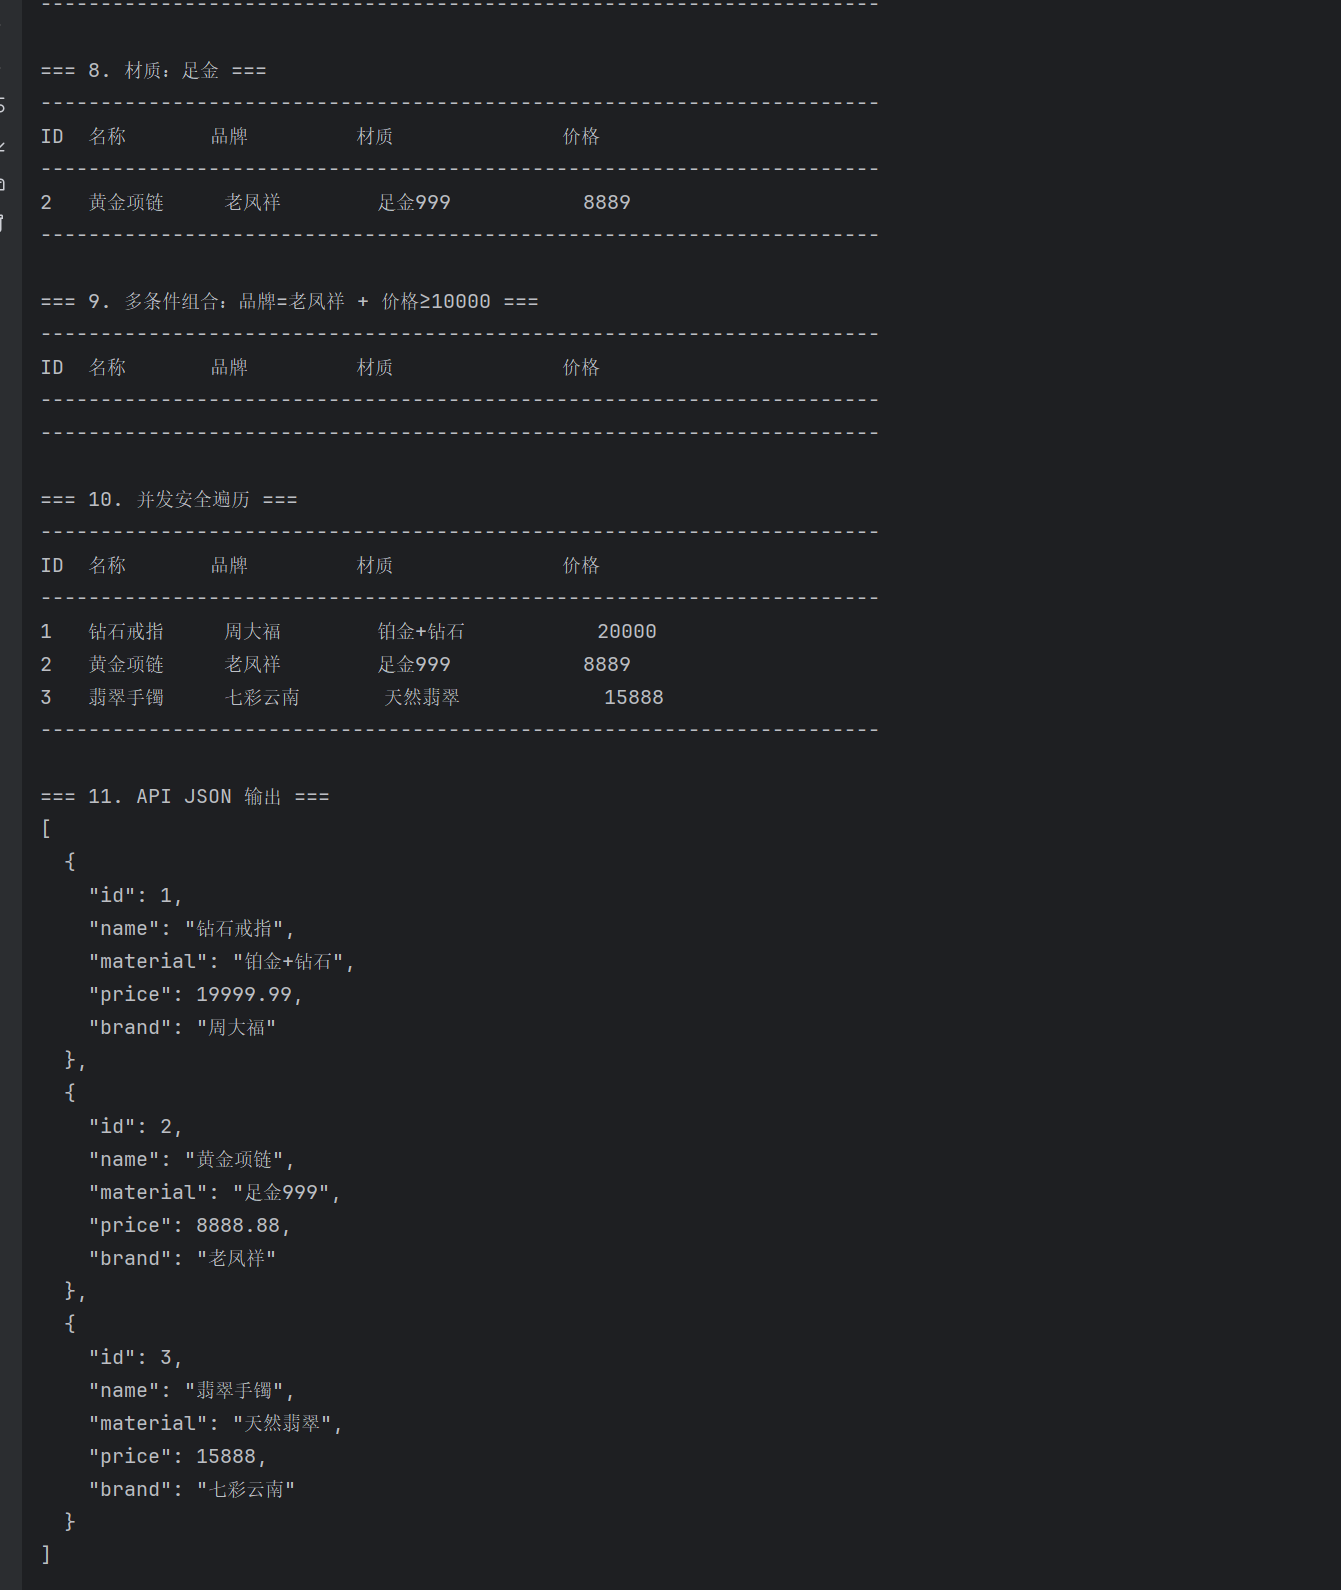1341x1590 pixels.
Task: Click the JSON line "material": "足金999"
Action: coord(215,1193)
